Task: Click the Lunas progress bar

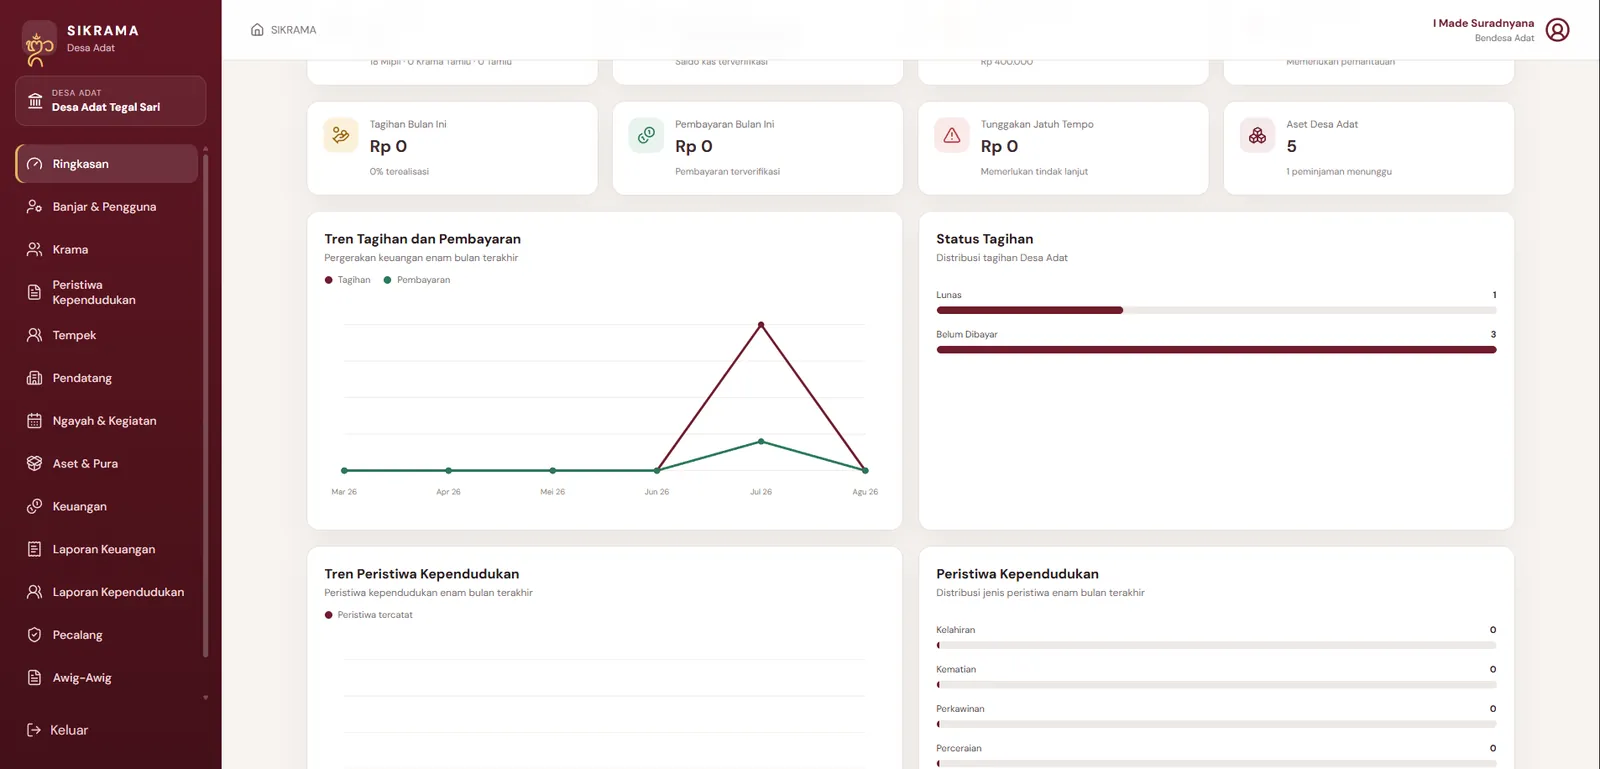Action: point(1216,310)
